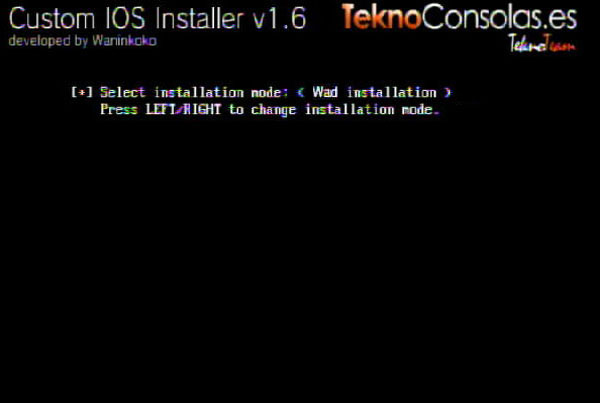
Task: Click the Select installation mode label
Action: (194, 92)
